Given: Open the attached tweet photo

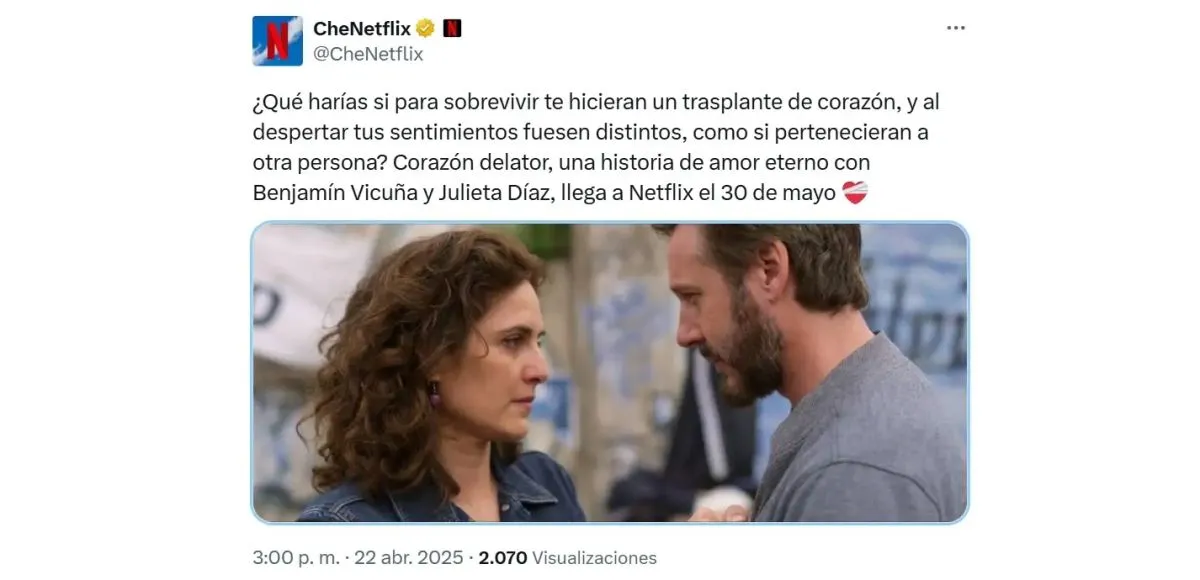Looking at the screenshot, I should click(x=610, y=373).
